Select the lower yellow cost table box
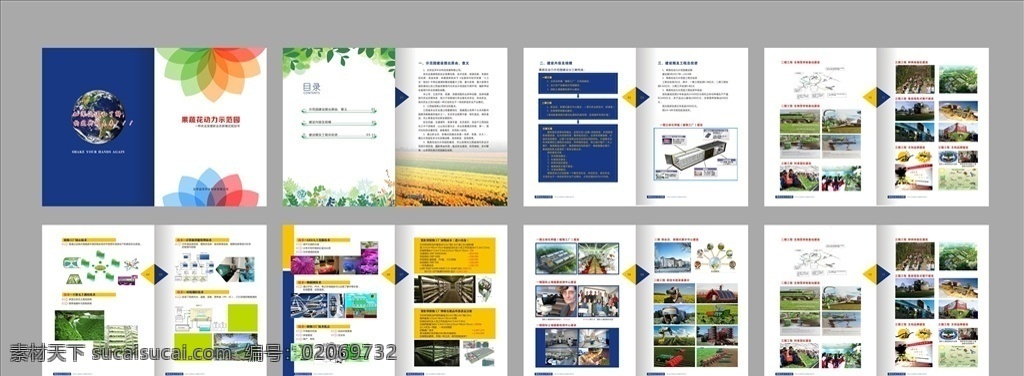The width and height of the screenshot is (1024, 376). [455, 323]
